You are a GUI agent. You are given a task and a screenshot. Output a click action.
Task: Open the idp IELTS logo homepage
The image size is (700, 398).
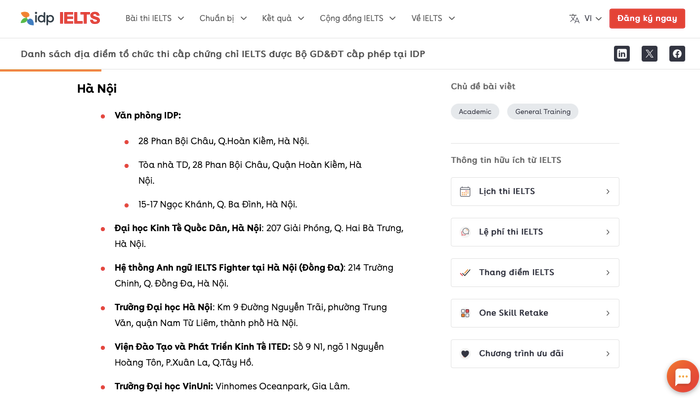pyautogui.click(x=60, y=18)
